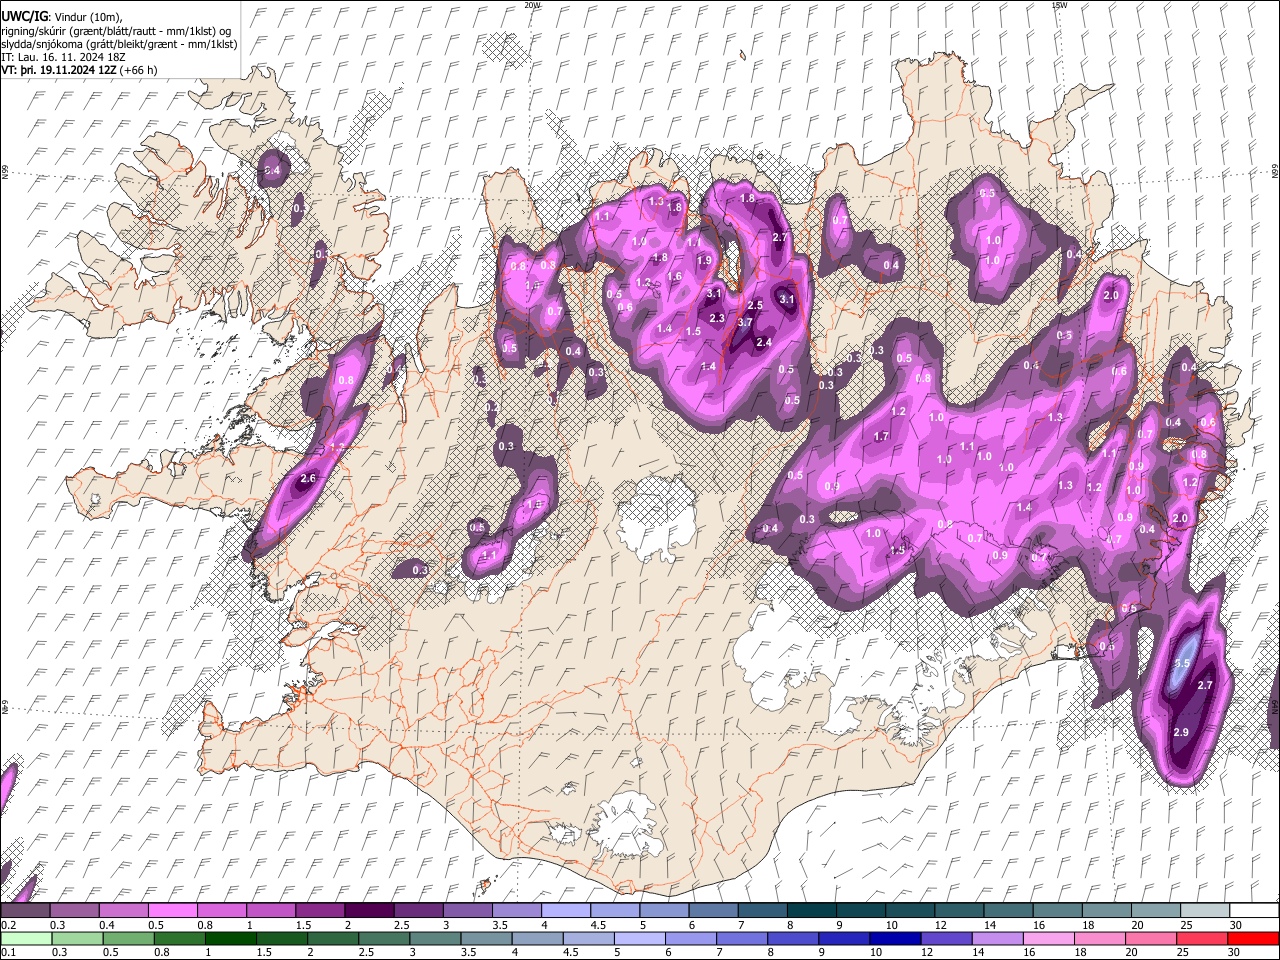This screenshot has width=1280, height=960.
Task: Click the '(+66 h)' forecast offset text
Action: click(x=138, y=71)
